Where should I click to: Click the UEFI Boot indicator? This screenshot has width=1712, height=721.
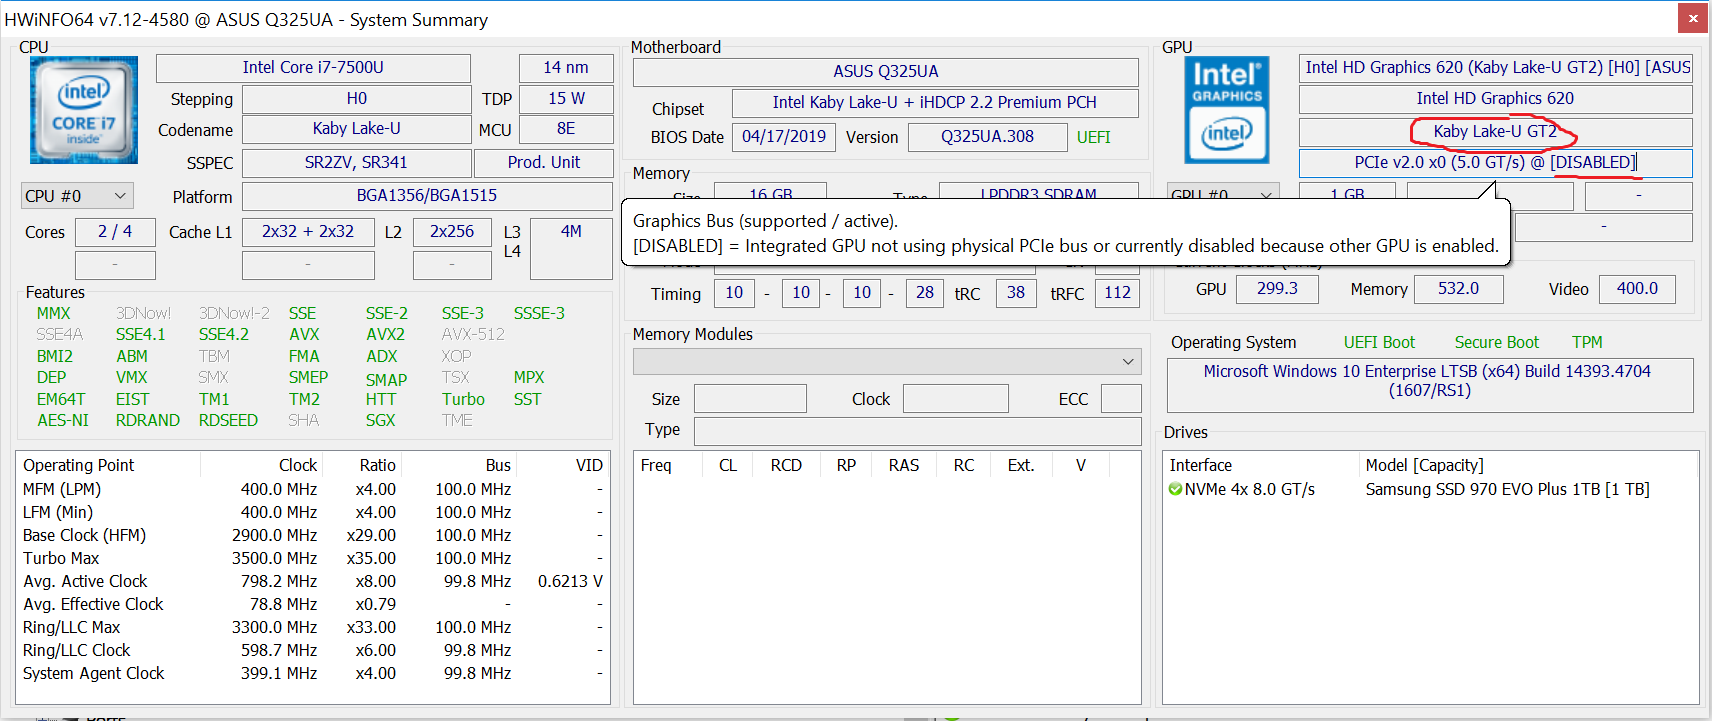[x=1380, y=343]
